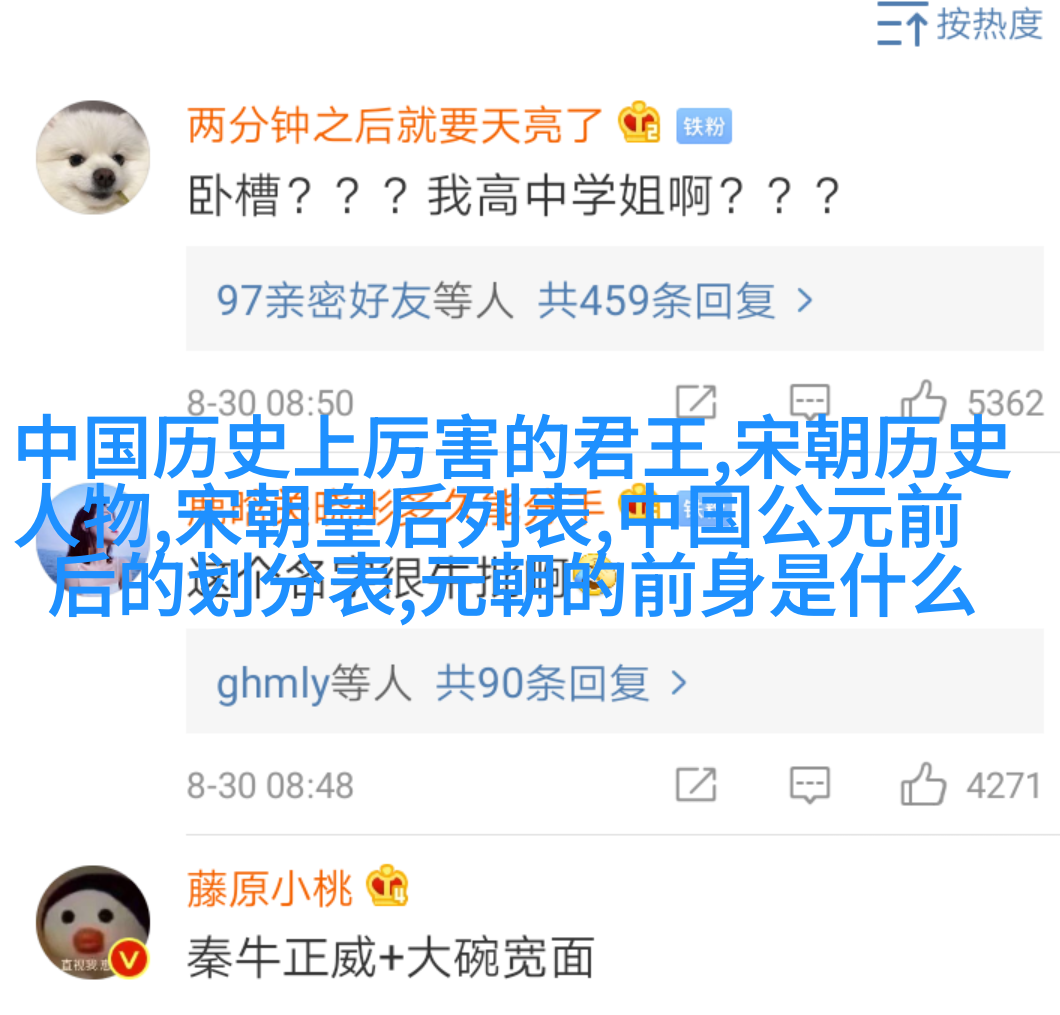
Task: Tap the crown badge beside 藤原小桃
Action: pos(387,885)
